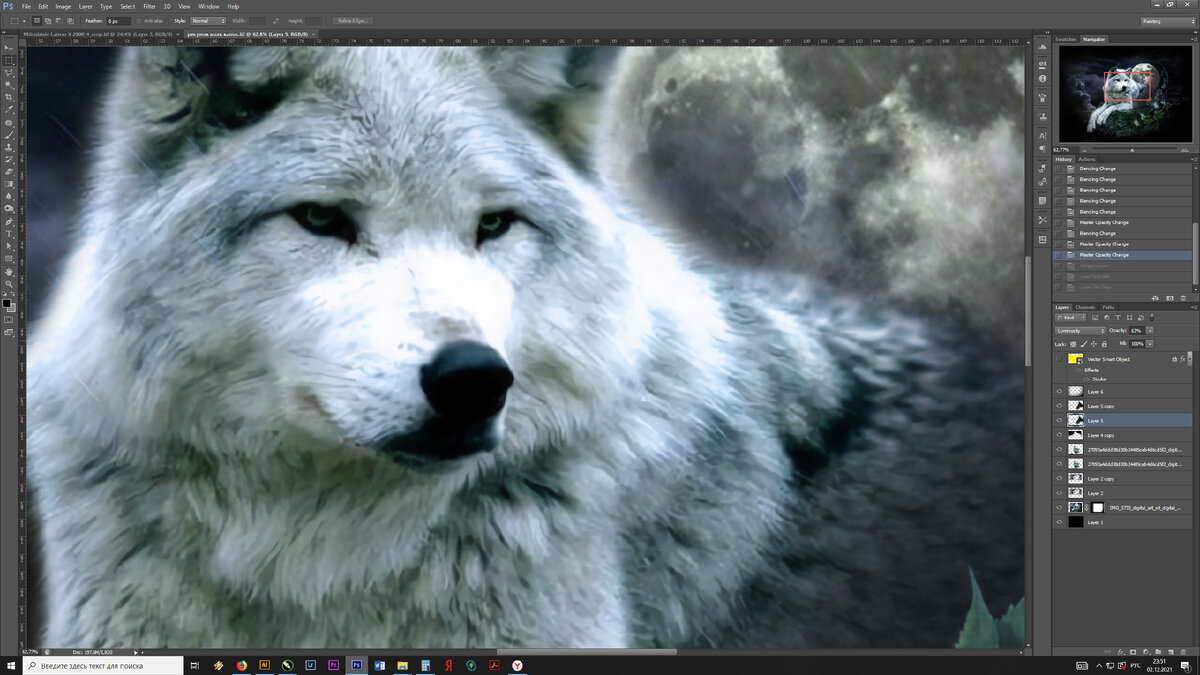Switch to the Channels tab
The height and width of the screenshot is (675, 1200).
1085,307
